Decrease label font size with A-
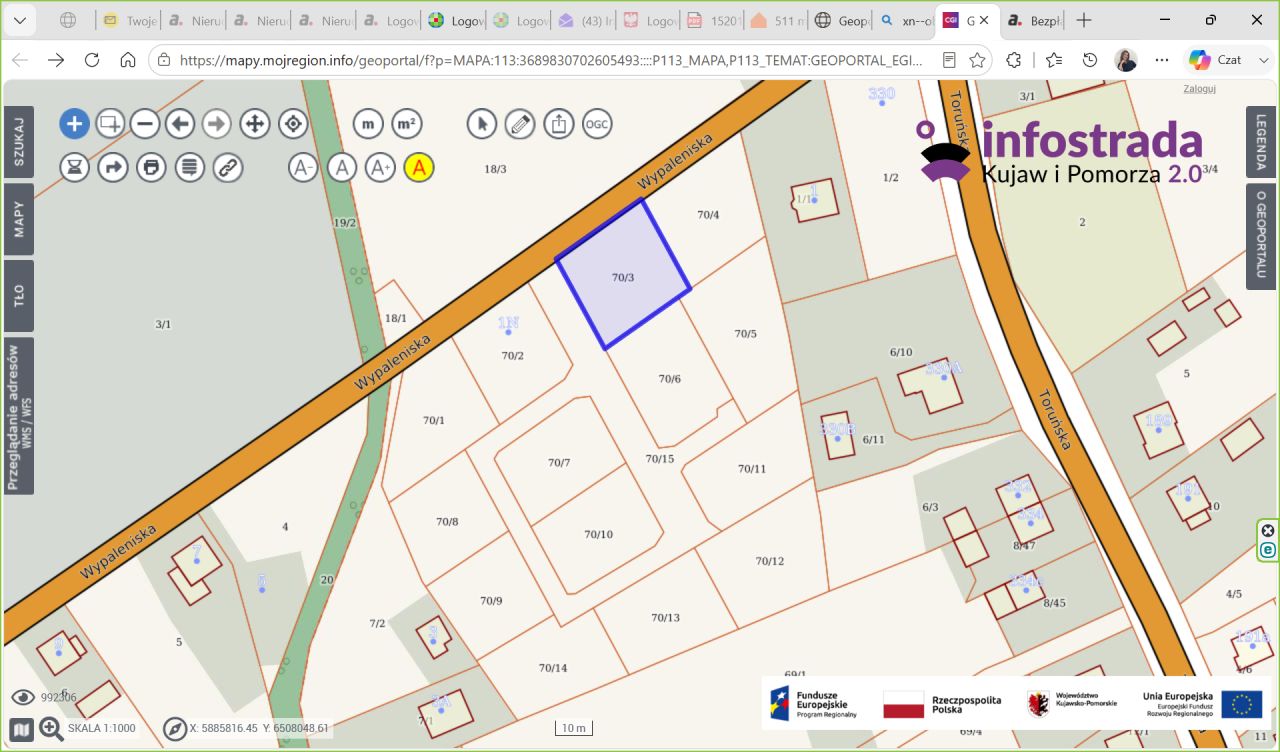Image resolution: width=1280 pixels, height=752 pixels. pos(304,167)
